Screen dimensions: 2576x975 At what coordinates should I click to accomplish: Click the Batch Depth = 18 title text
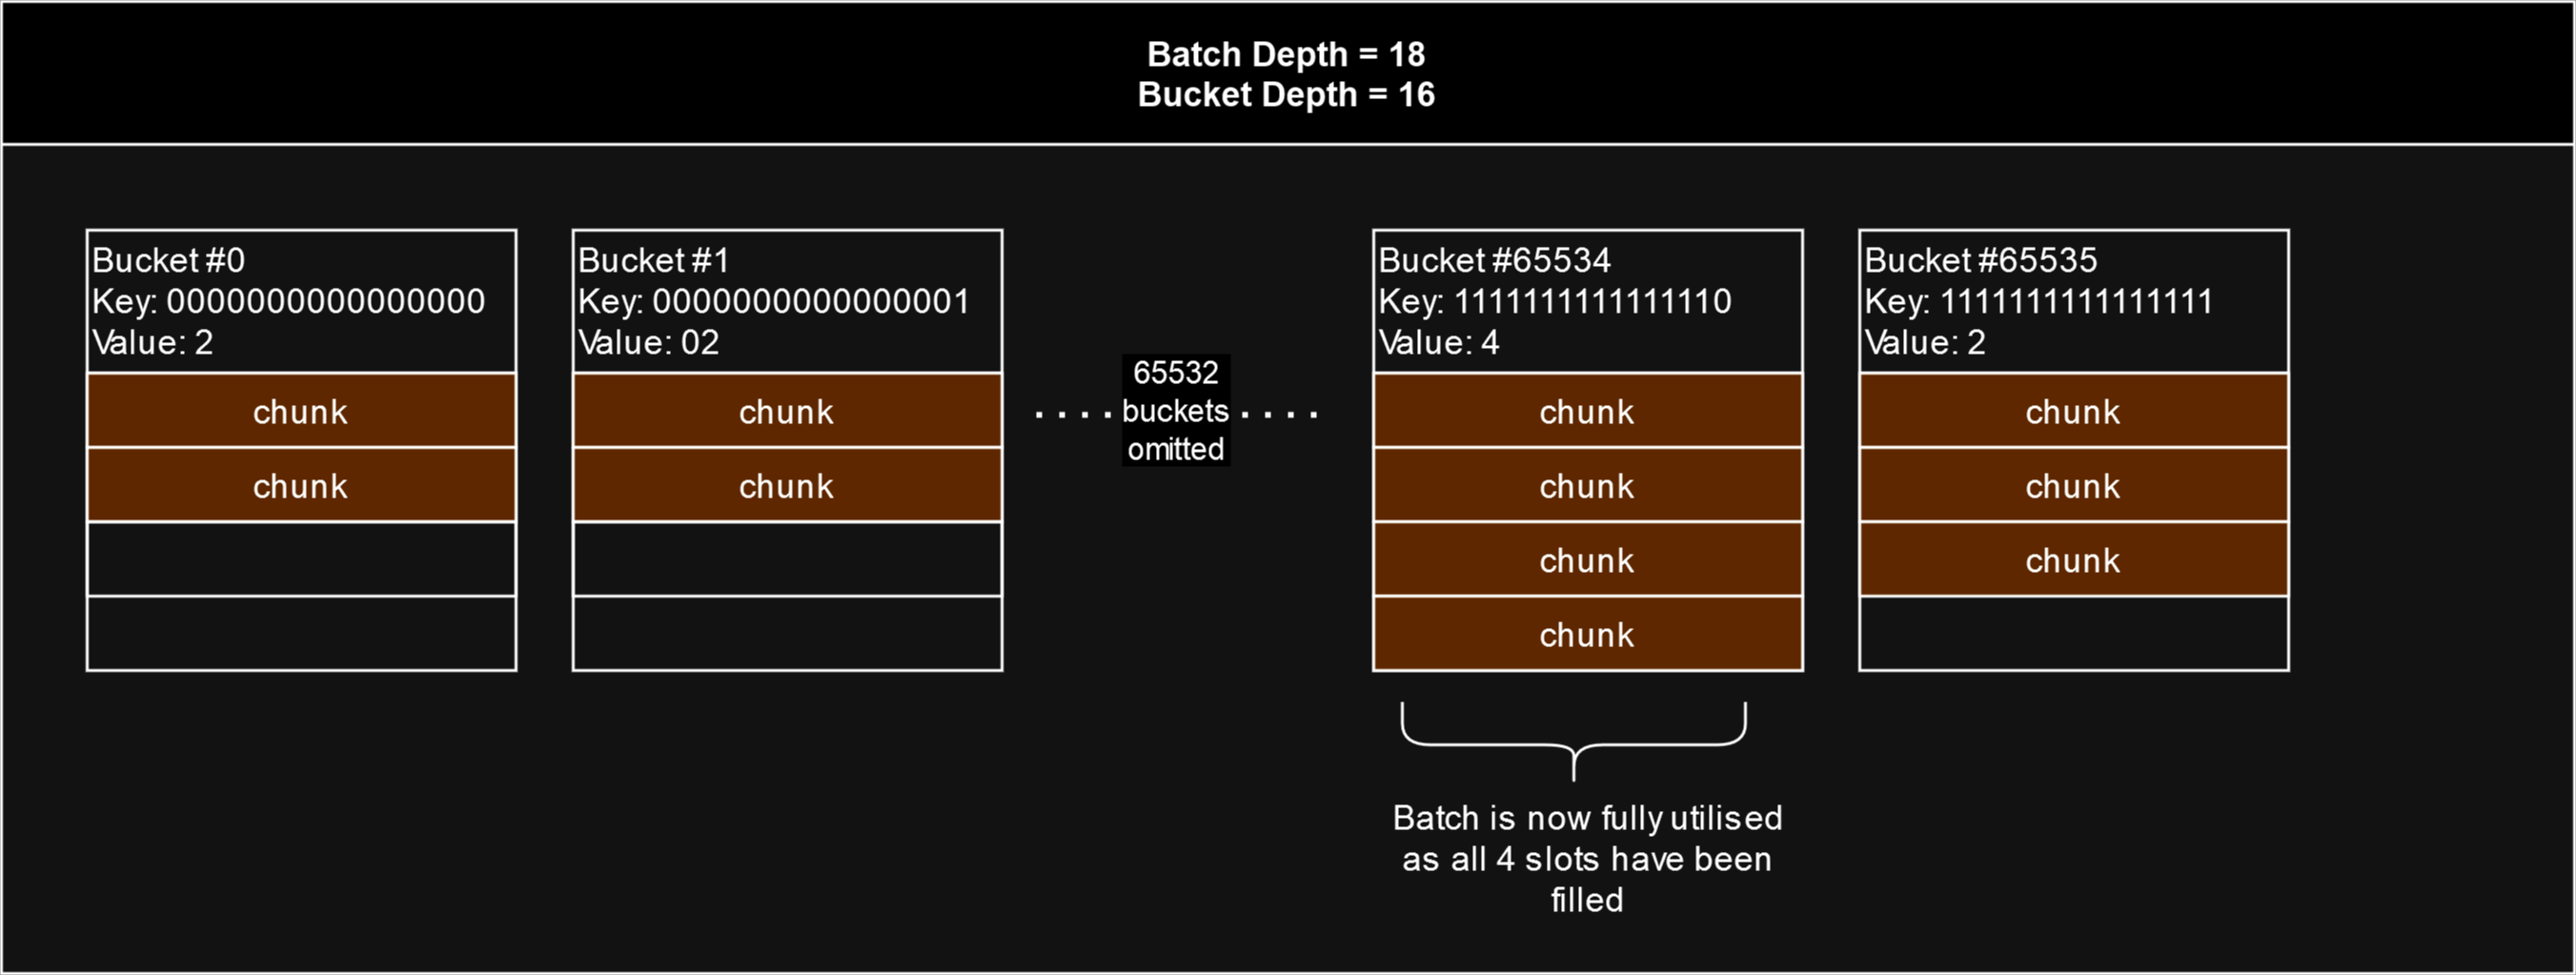[1285, 54]
